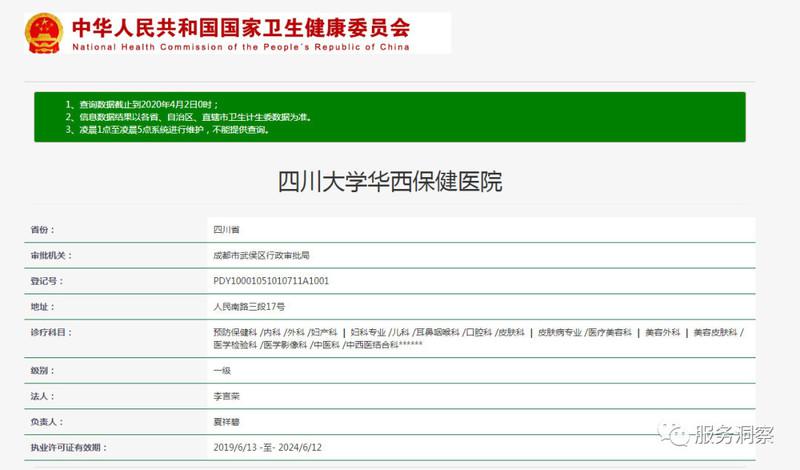Click the 中华人民共和国国家卫生健康委员会 header title
The height and width of the screenshot is (470, 800).
pyautogui.click(x=240, y=25)
